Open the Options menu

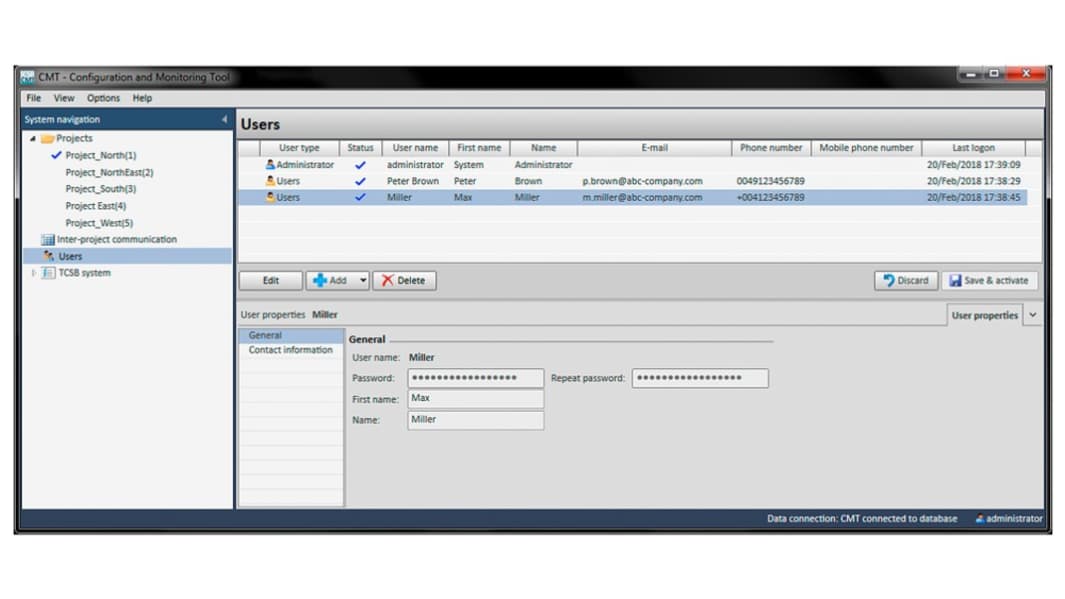coord(103,98)
